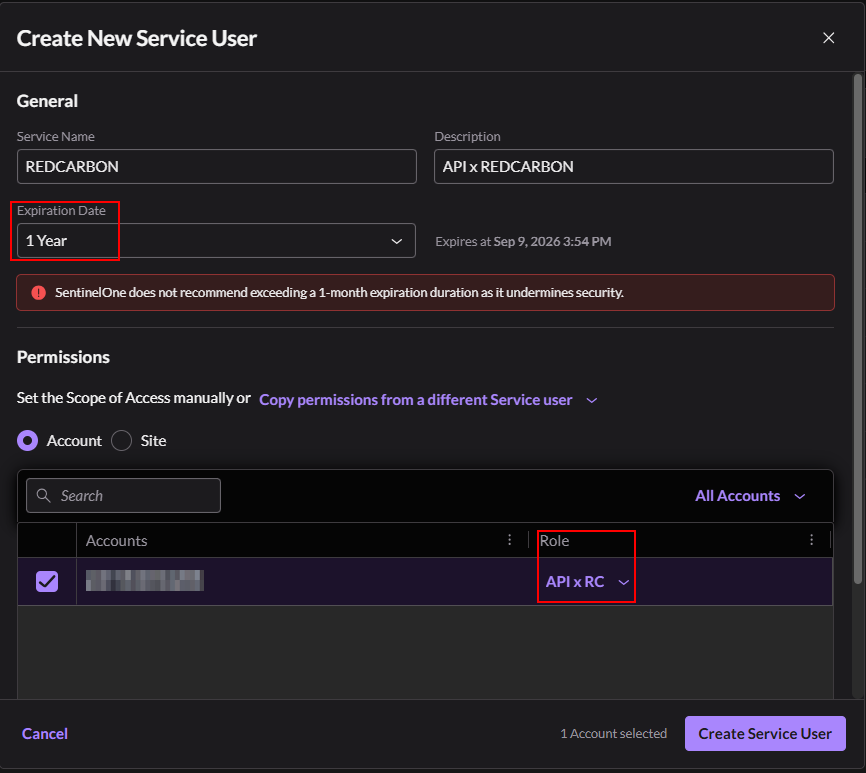Click the red warning exclamation icon
Image resolution: width=866 pixels, height=773 pixels.
[38, 293]
